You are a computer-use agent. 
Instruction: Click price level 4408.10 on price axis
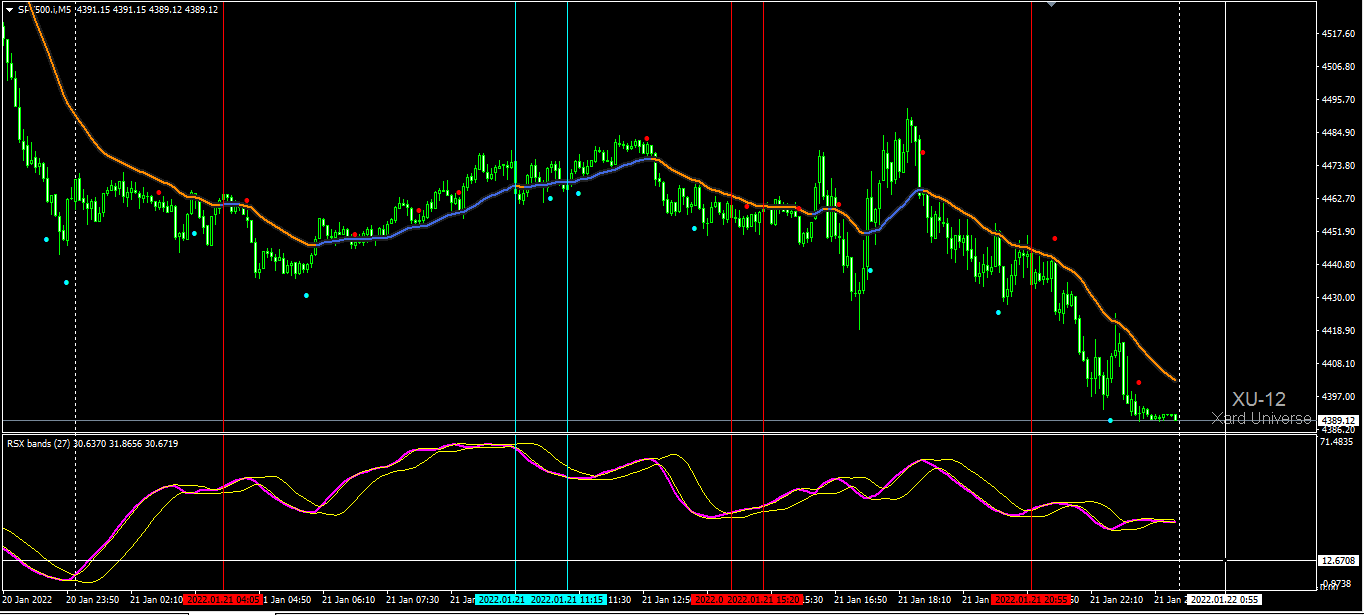pyautogui.click(x=1338, y=364)
